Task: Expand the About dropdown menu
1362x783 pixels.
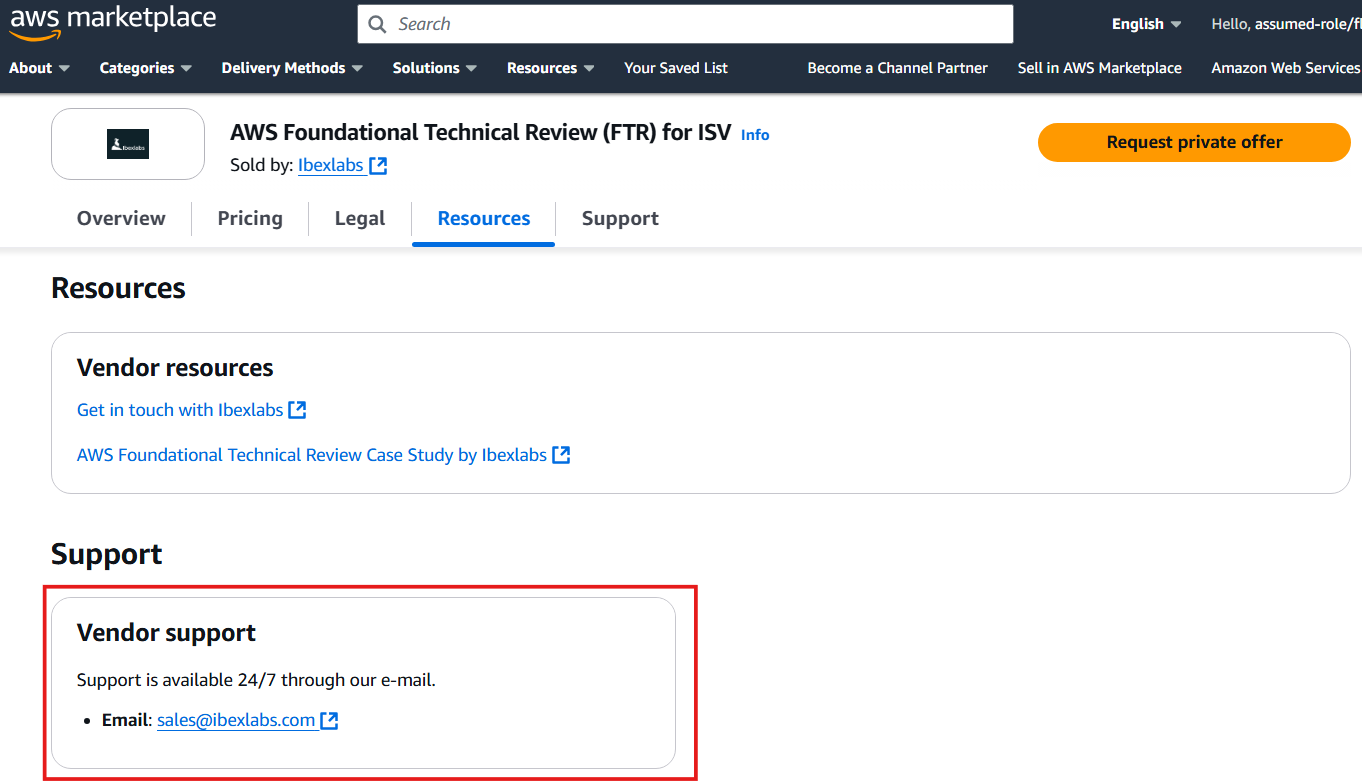Action: [x=39, y=68]
